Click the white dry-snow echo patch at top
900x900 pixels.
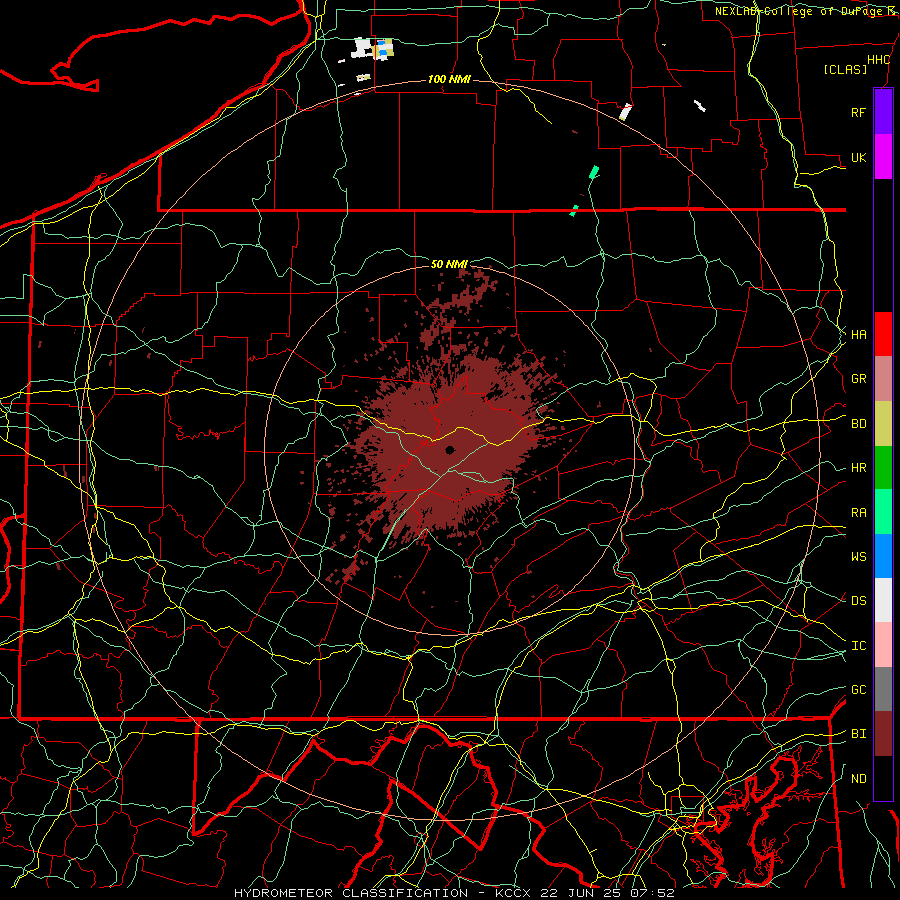point(363,48)
